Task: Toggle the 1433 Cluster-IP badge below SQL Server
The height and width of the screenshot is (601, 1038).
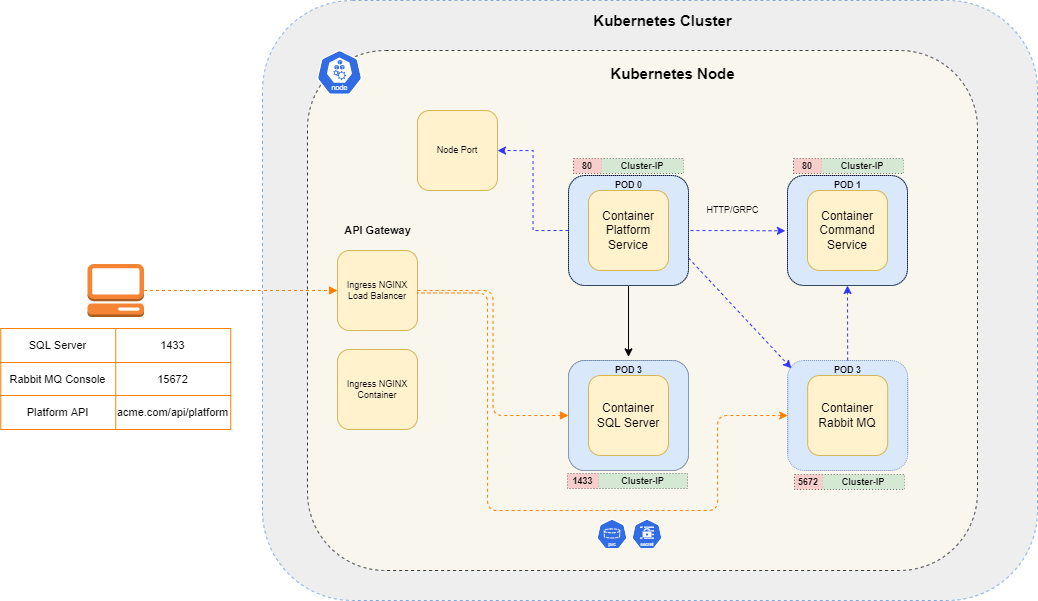Action: 628,481
